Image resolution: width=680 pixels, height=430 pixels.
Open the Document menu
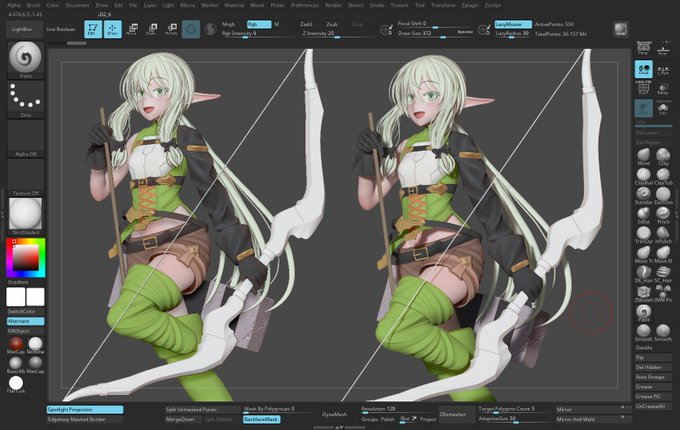77,5
